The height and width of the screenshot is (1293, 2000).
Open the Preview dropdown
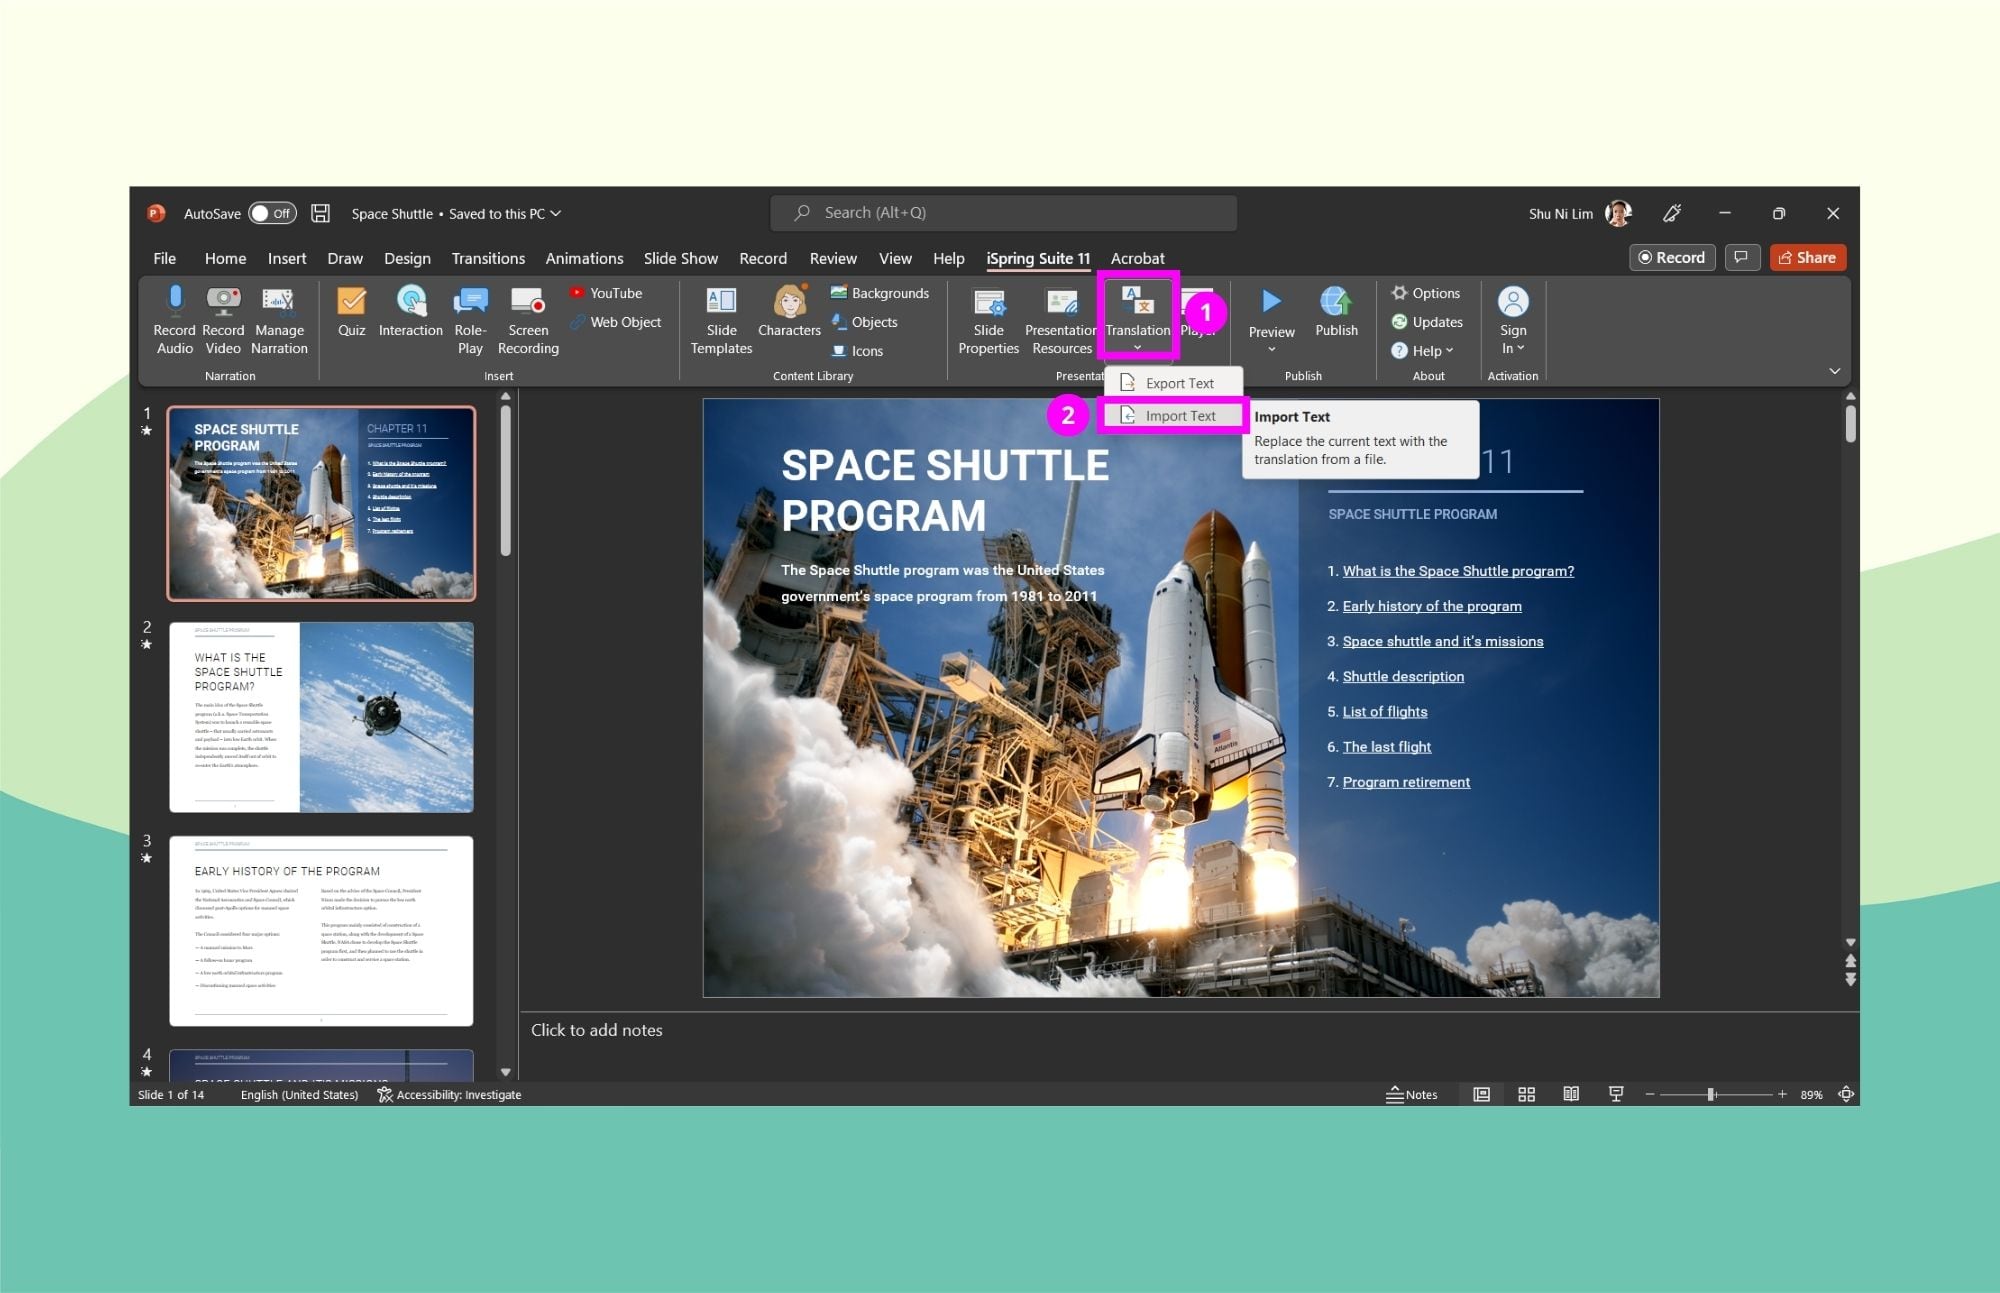[x=1271, y=349]
